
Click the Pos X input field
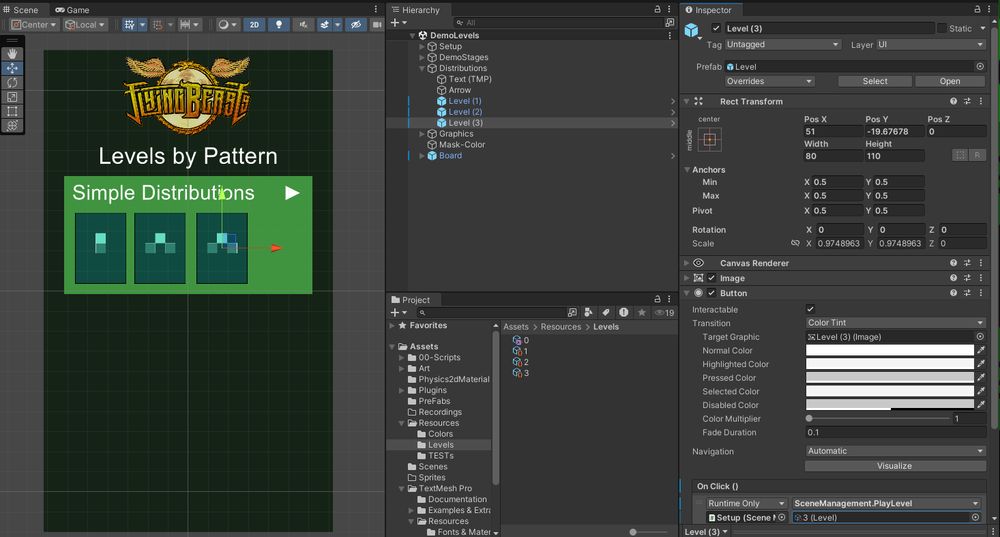(x=831, y=131)
